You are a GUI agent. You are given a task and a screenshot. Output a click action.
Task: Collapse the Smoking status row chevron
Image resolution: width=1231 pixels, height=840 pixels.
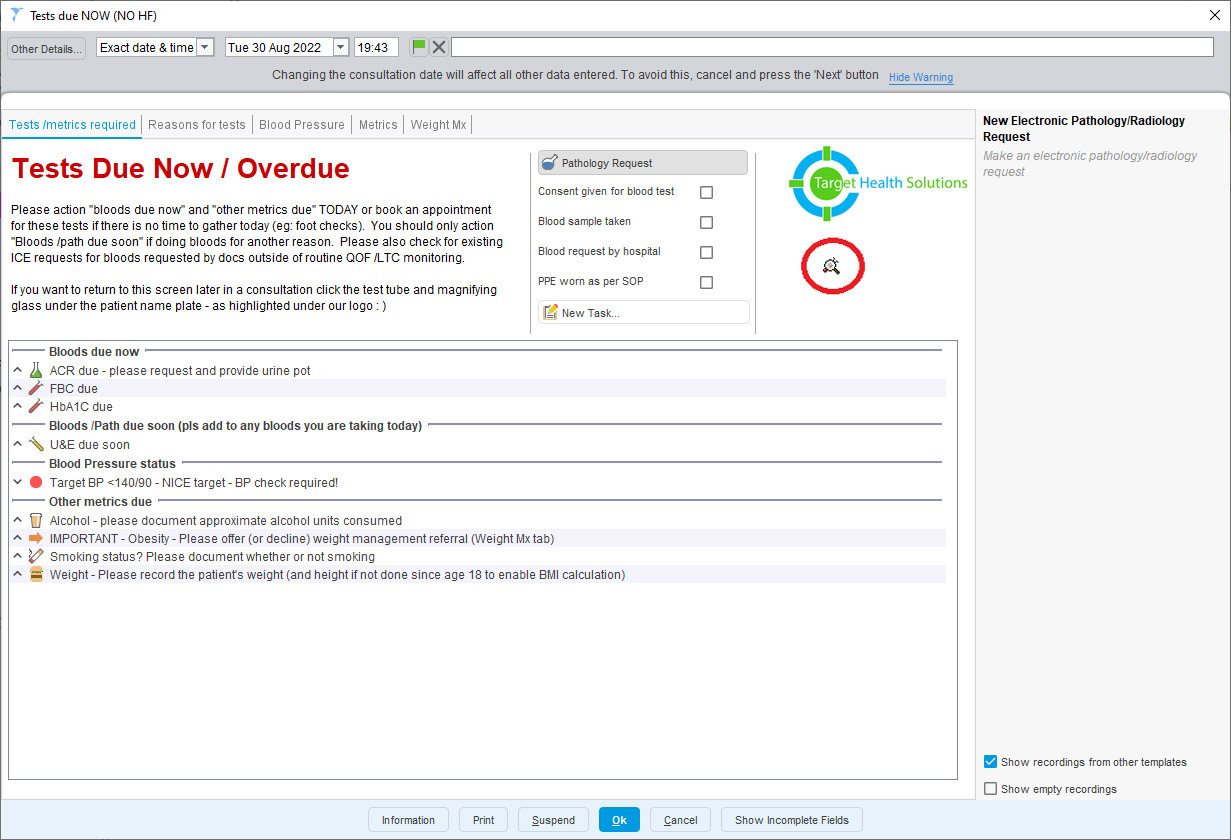pyautogui.click(x=17, y=556)
